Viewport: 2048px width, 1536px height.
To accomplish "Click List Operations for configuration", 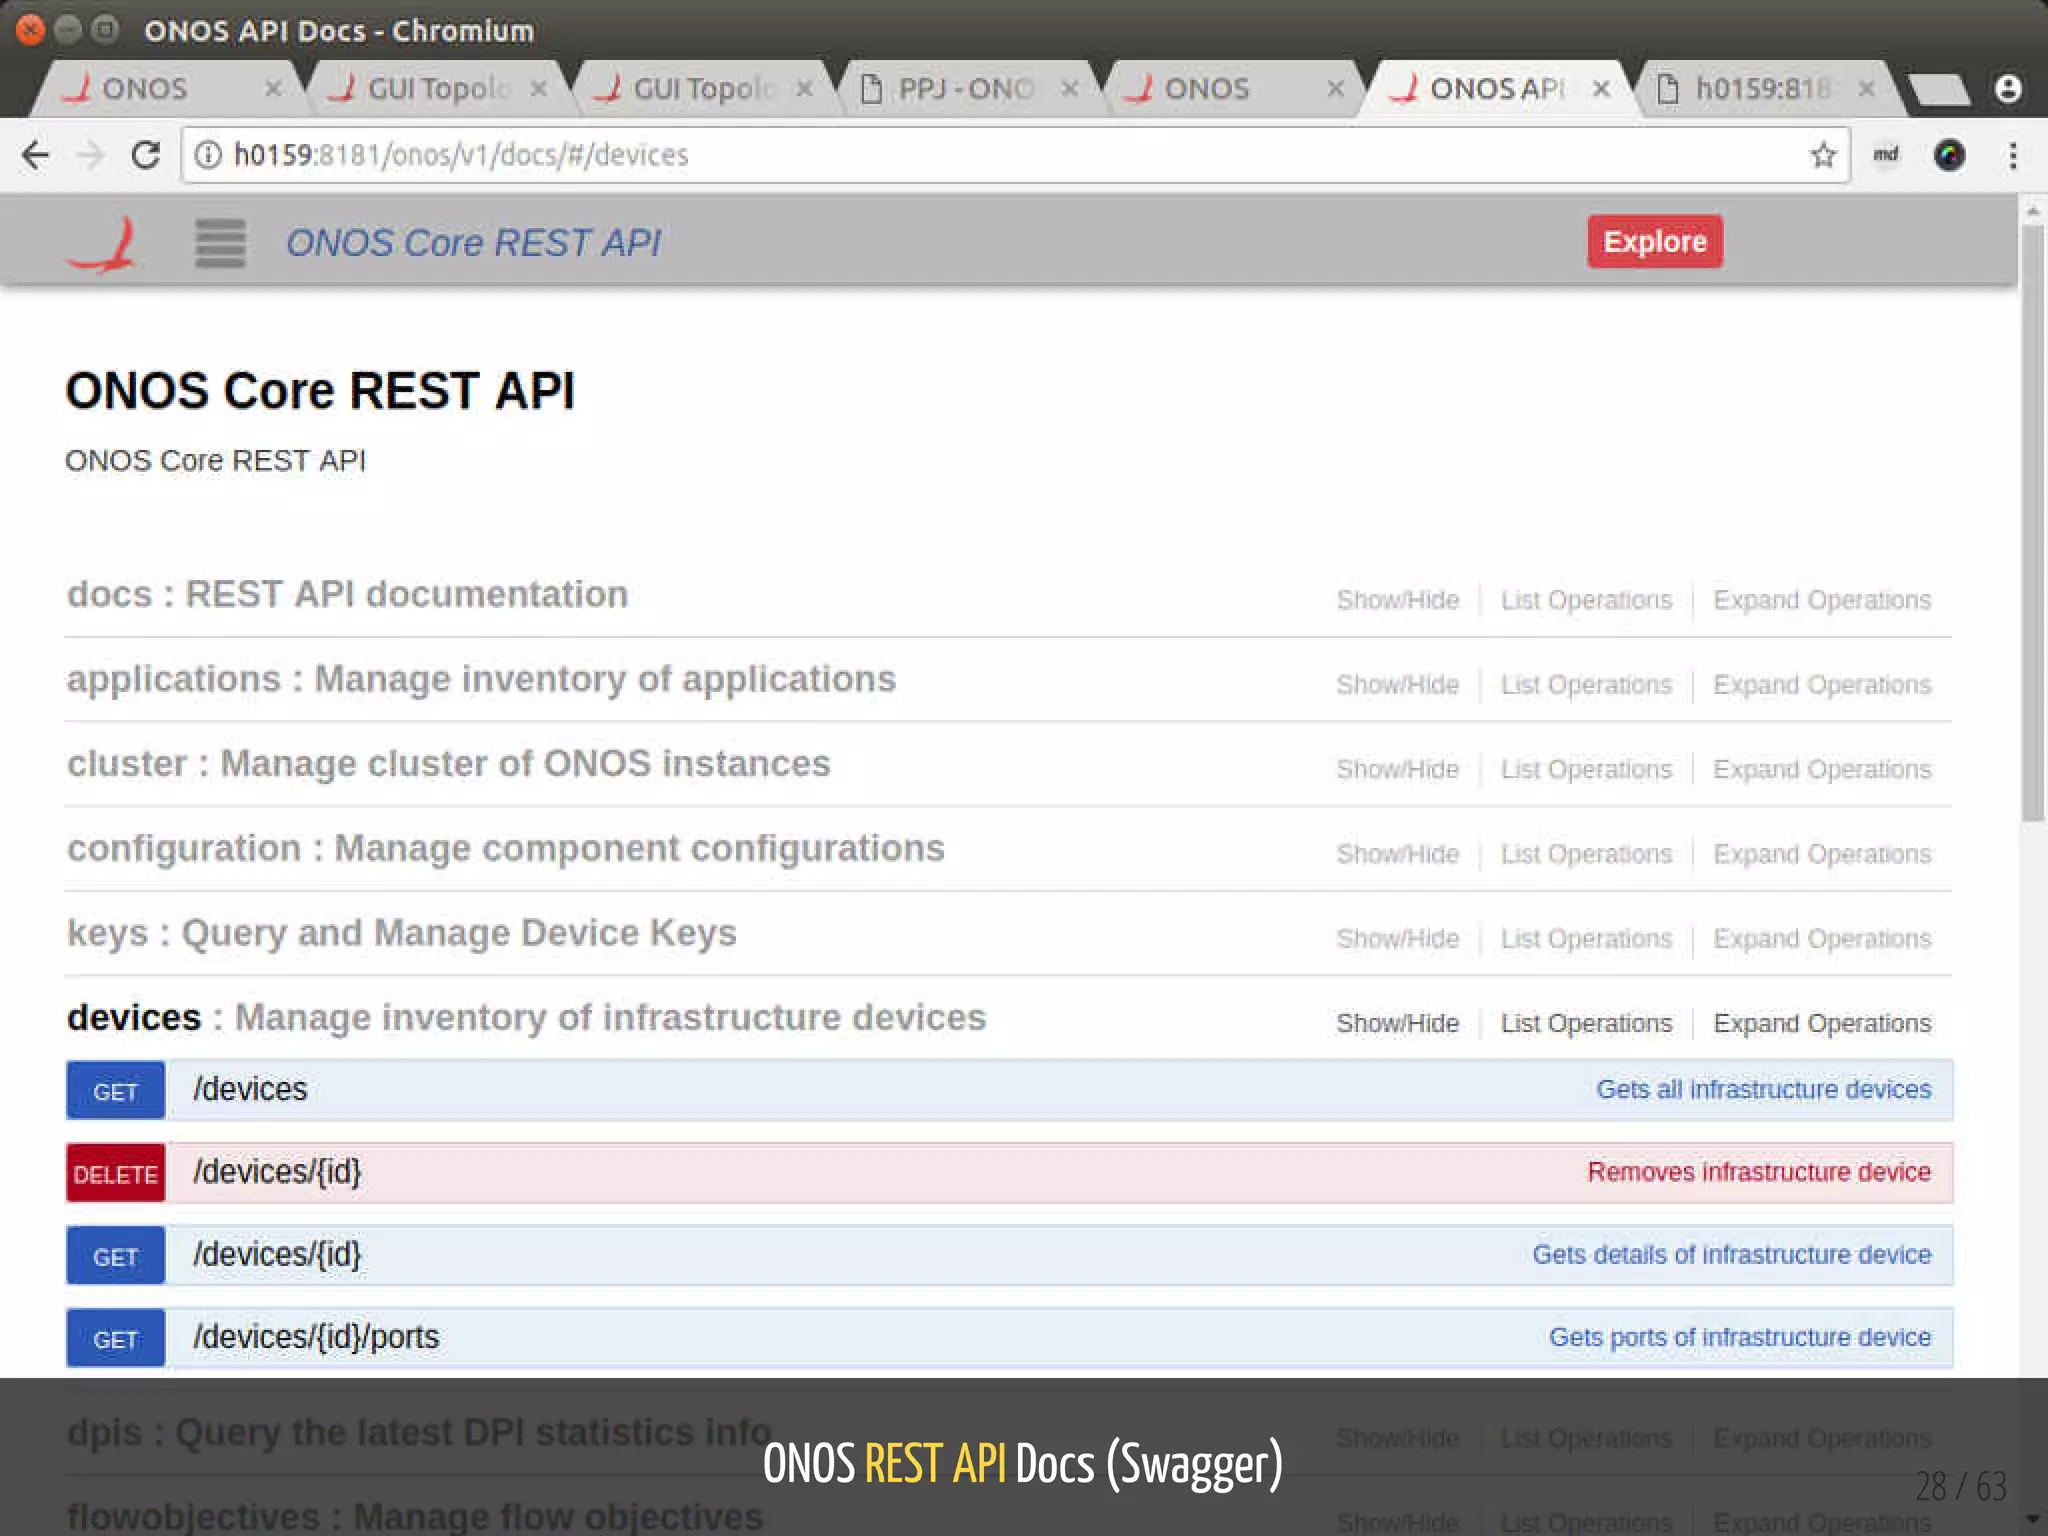I will pos(1586,854).
